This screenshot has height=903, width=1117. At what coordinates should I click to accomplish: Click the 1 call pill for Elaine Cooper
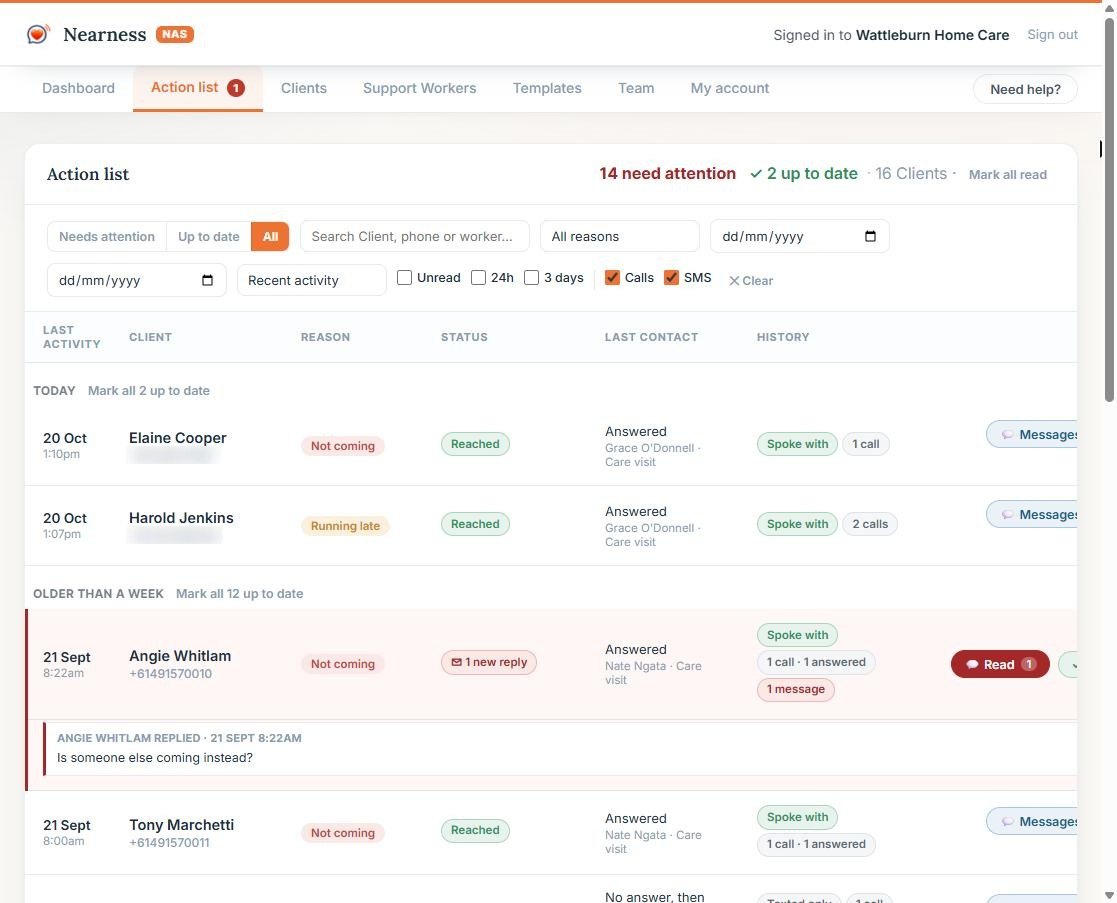[866, 444]
